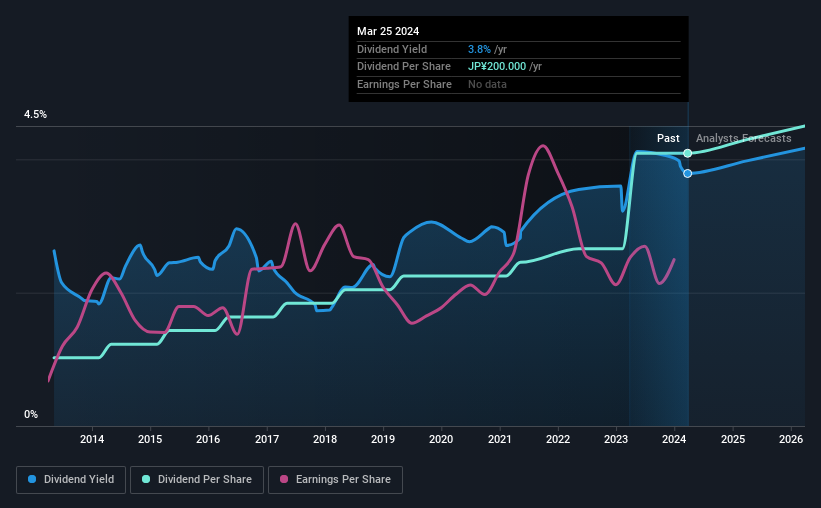
Task: Click the 2017 x-axis label
Action: (267, 439)
